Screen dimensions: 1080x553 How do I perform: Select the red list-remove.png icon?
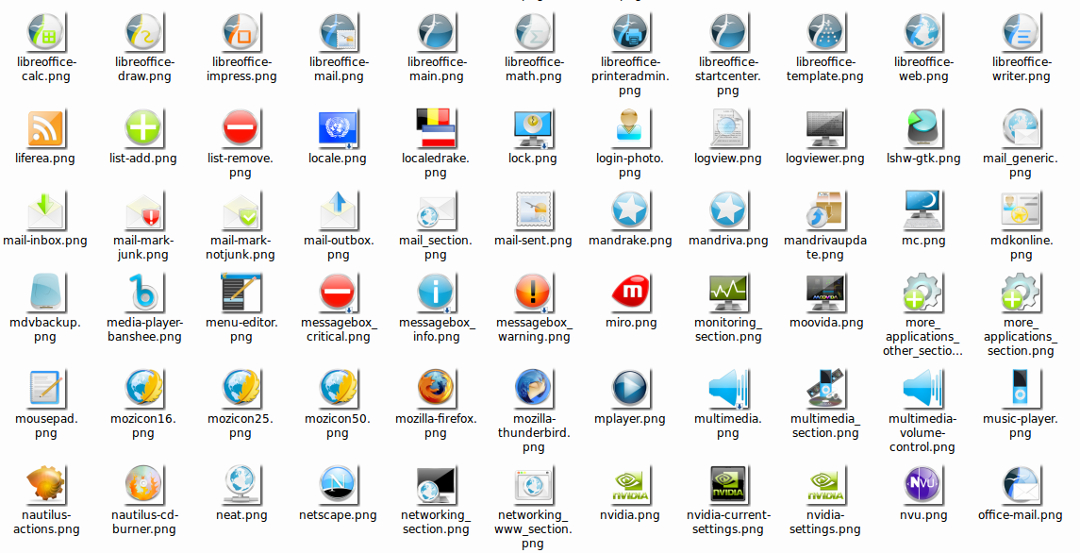click(x=240, y=129)
